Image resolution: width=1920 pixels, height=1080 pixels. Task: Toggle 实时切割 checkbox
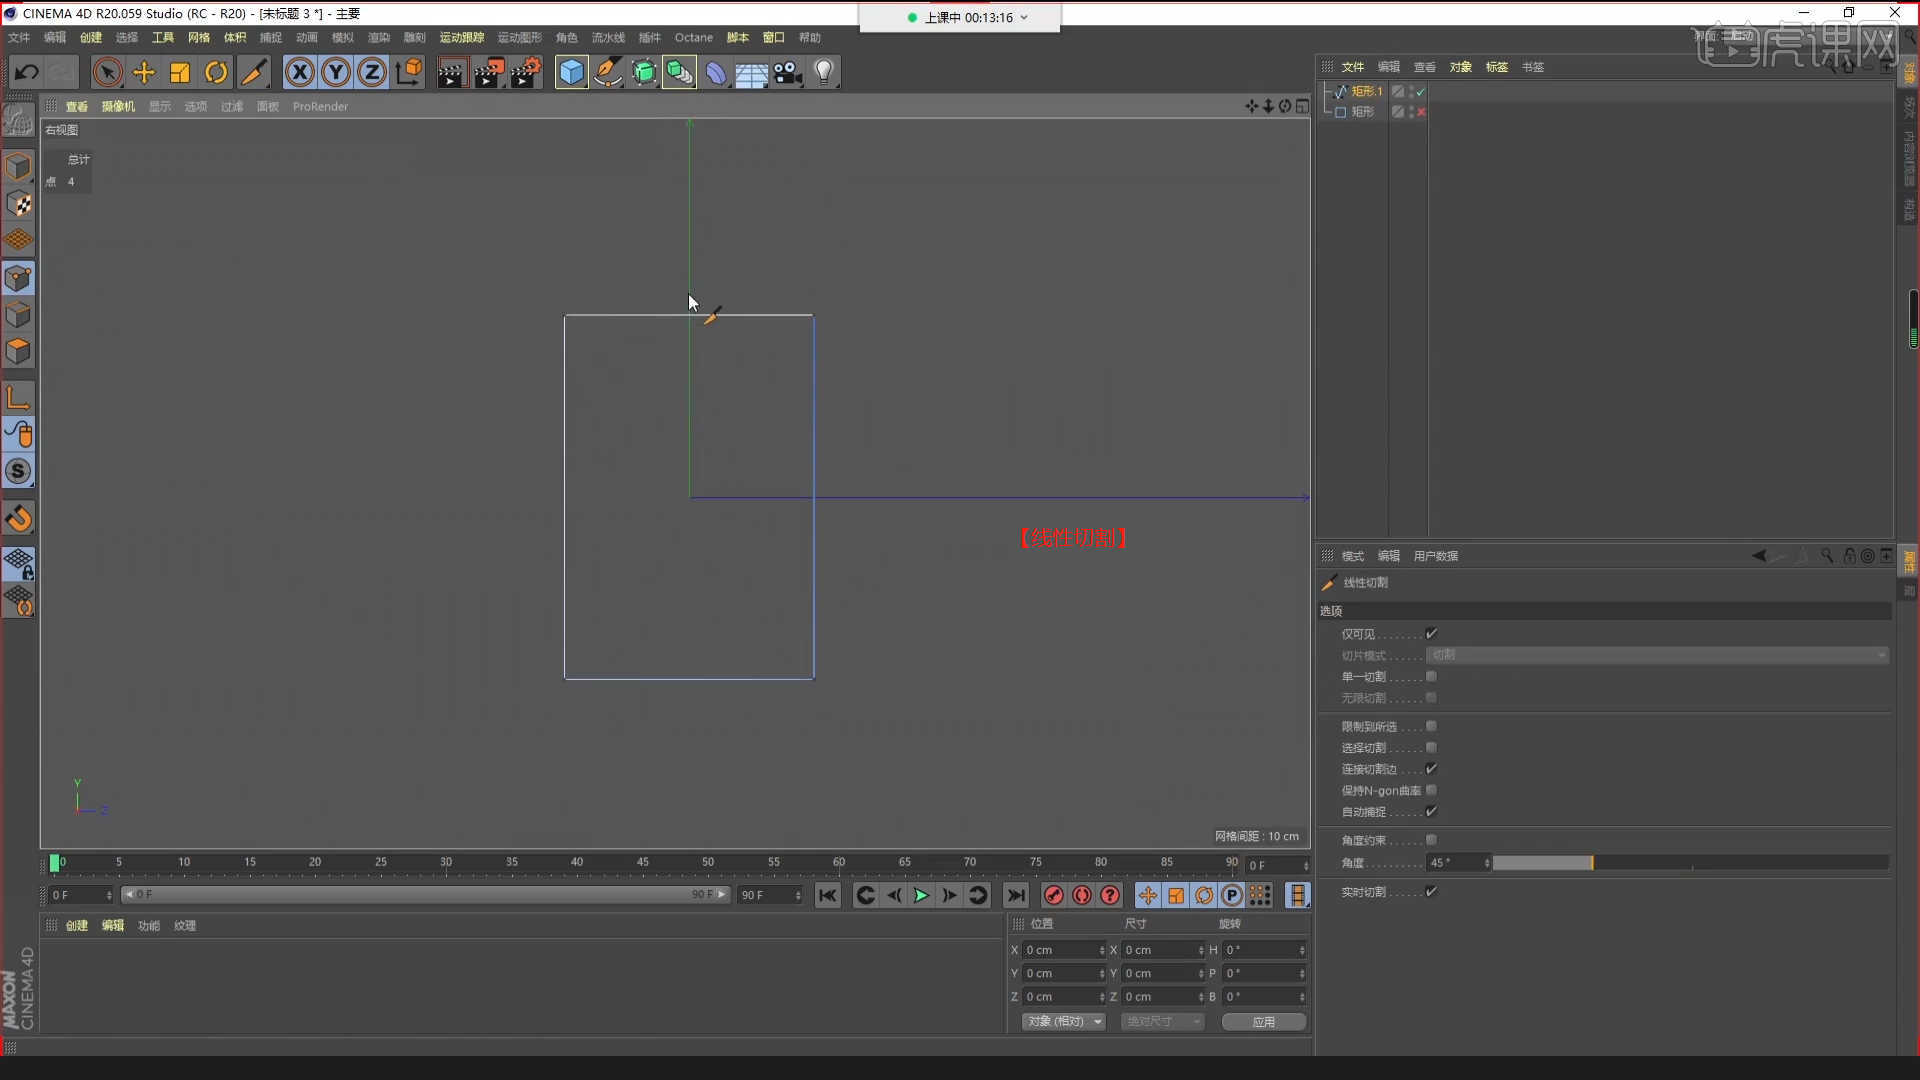1431,892
